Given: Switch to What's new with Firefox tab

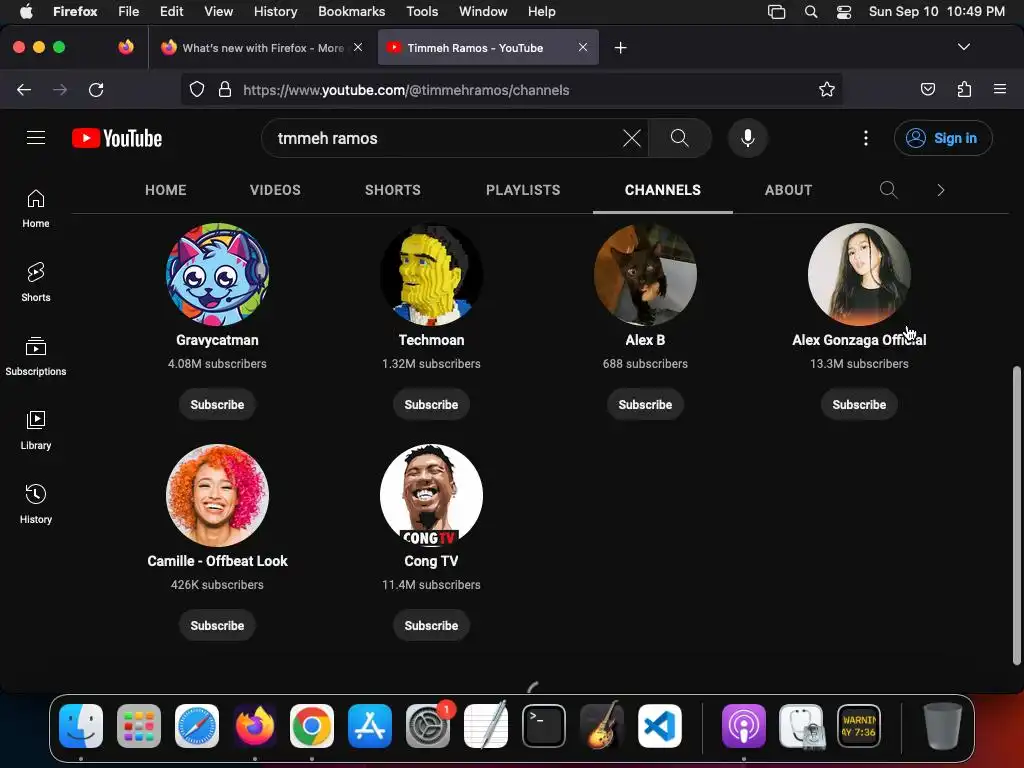Looking at the screenshot, I should coord(262,48).
